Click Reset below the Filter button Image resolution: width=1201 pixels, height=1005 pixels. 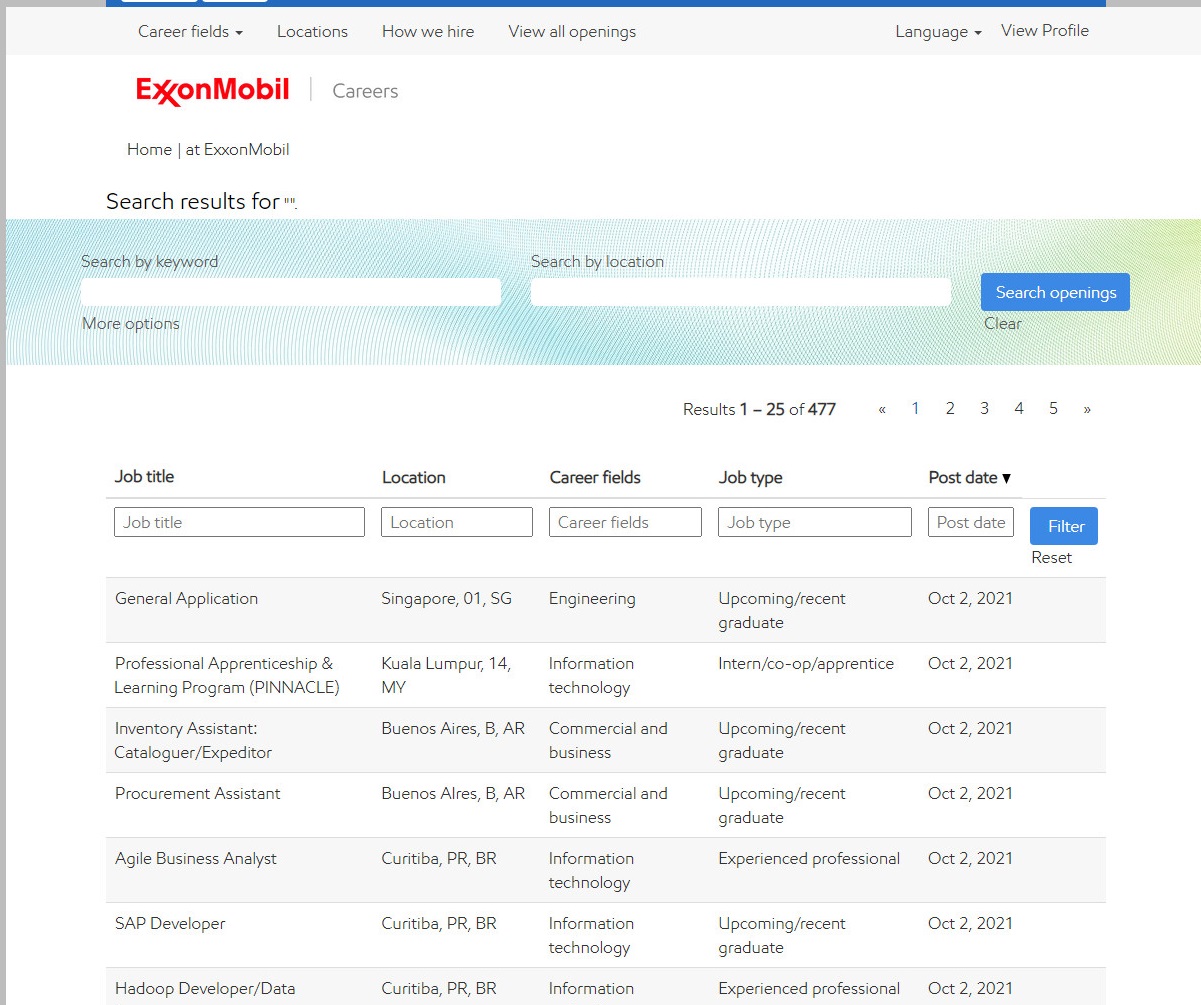[x=1051, y=558]
